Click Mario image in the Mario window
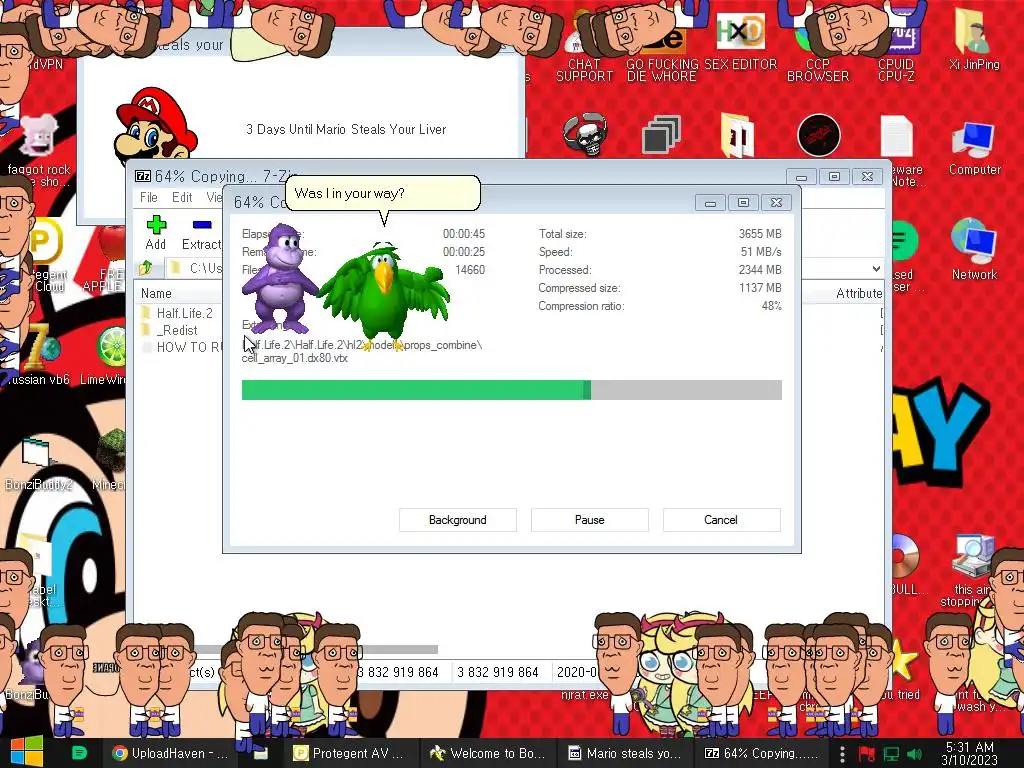The image size is (1024, 768). (x=155, y=124)
